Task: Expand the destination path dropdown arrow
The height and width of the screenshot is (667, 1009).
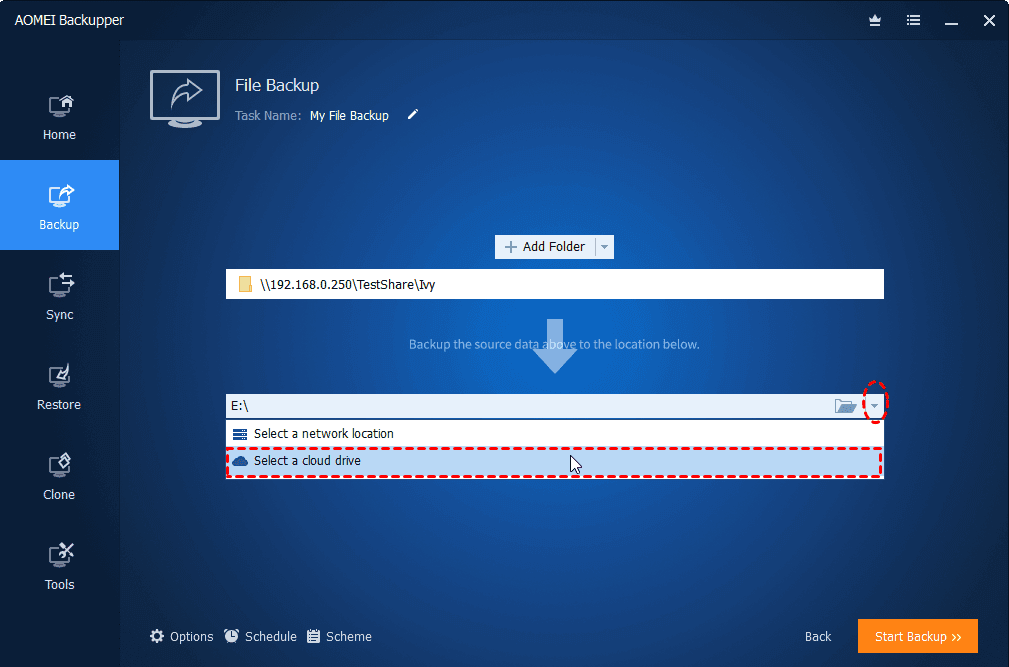Action: (x=874, y=406)
